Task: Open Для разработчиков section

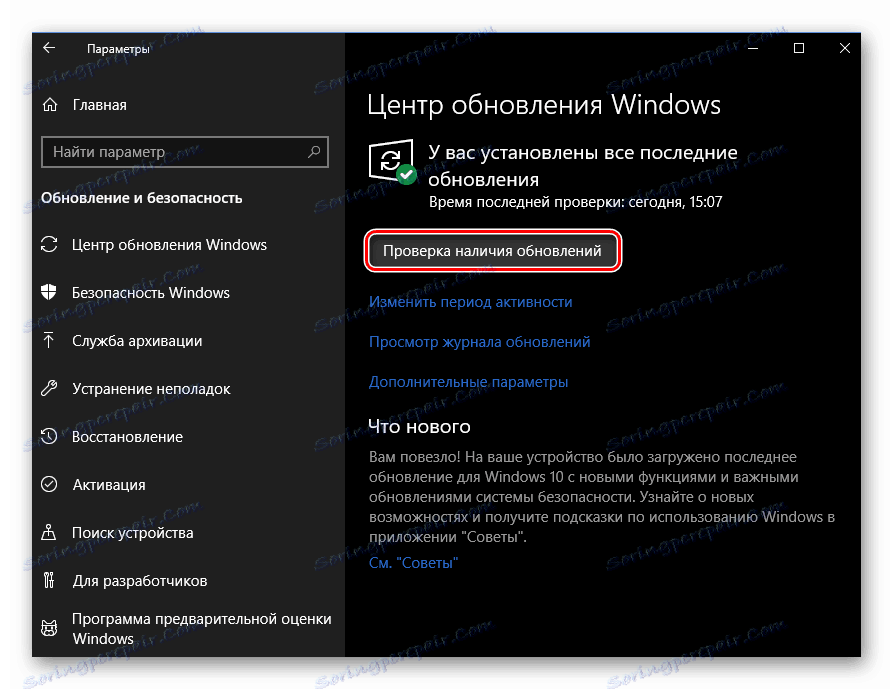Action: 140,581
